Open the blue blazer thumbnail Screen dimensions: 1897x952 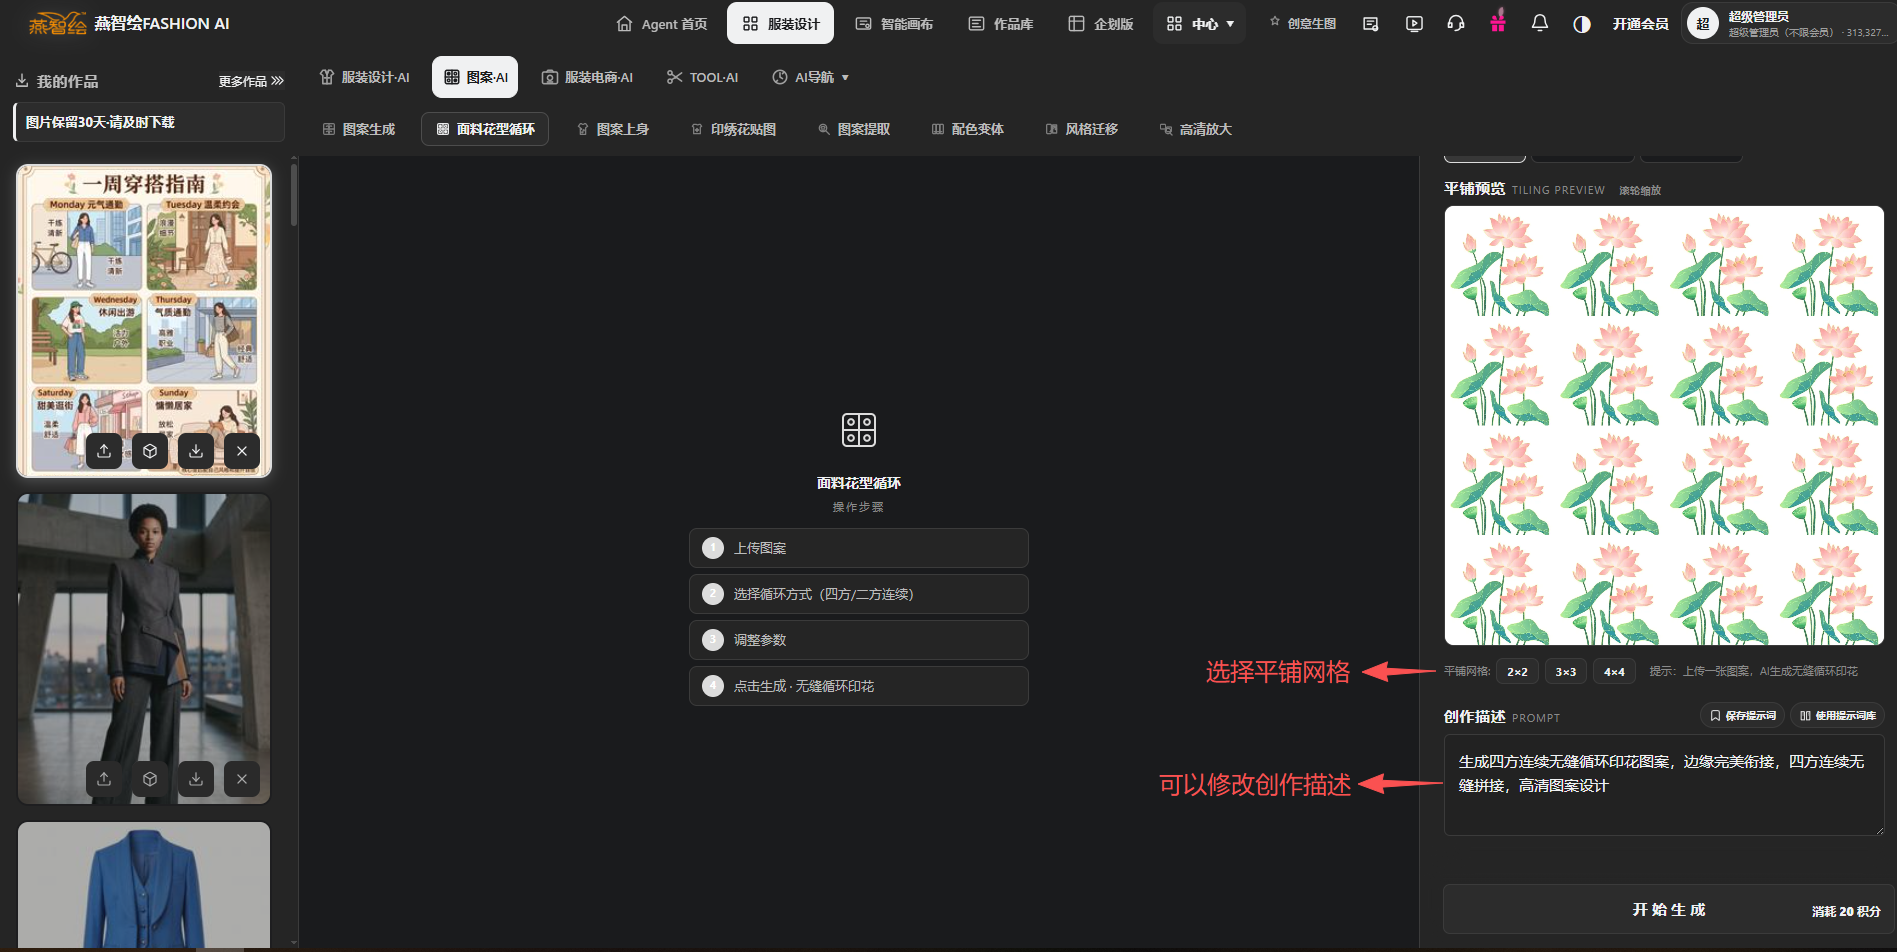point(144,885)
